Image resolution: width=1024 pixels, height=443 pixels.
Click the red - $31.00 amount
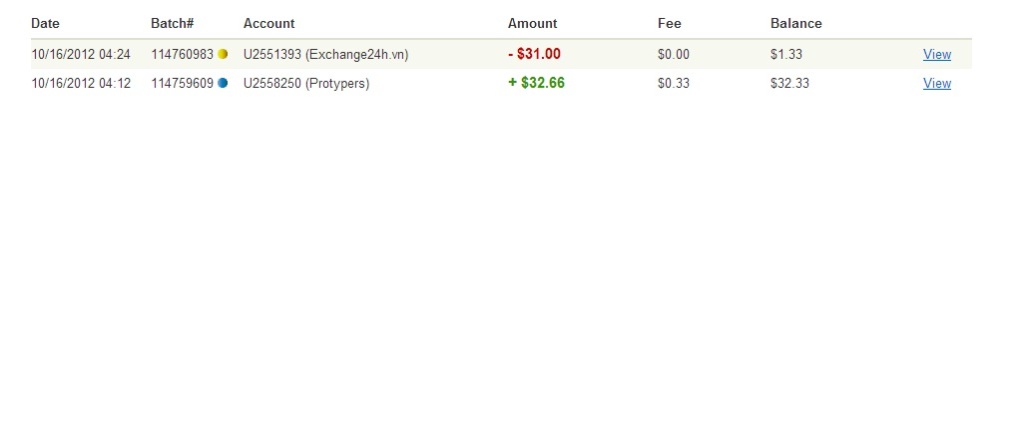pos(534,54)
